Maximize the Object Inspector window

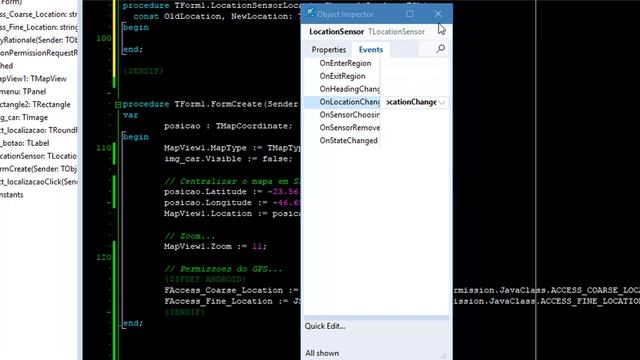[409, 14]
